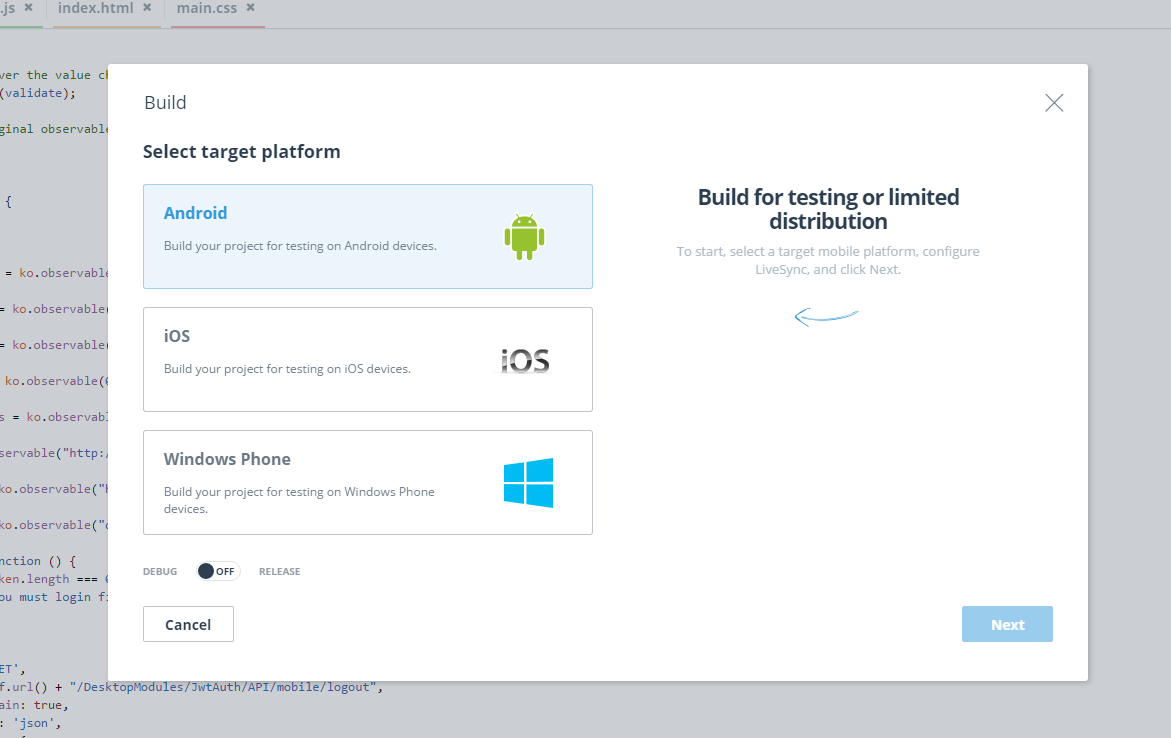The width and height of the screenshot is (1171, 738).
Task: Click the green Android robot icon
Action: click(524, 237)
